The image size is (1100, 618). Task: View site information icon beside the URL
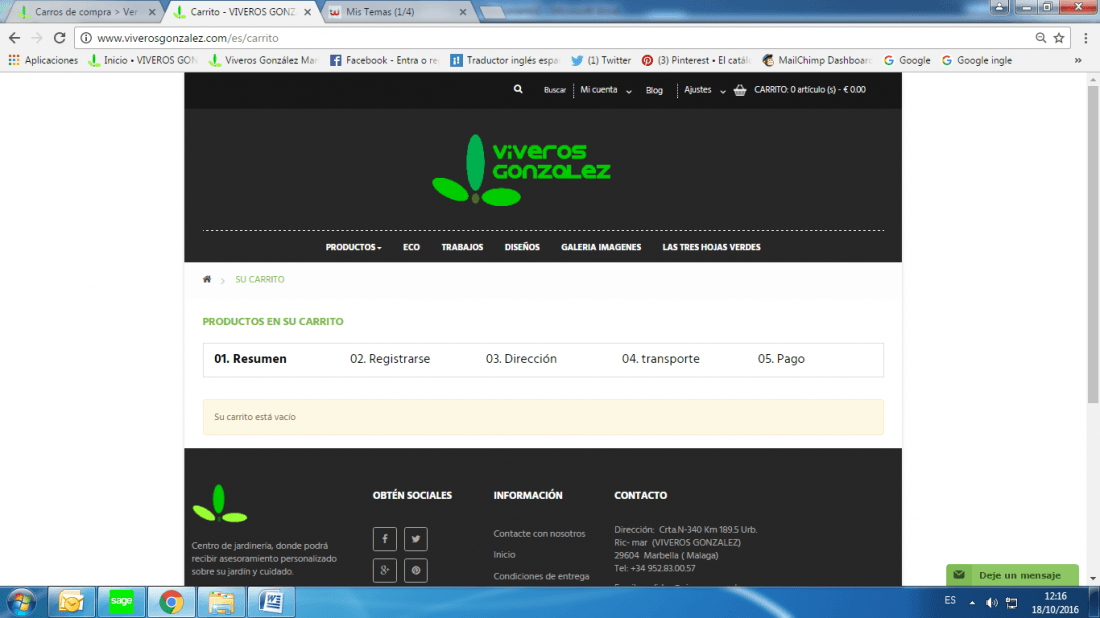(86, 38)
